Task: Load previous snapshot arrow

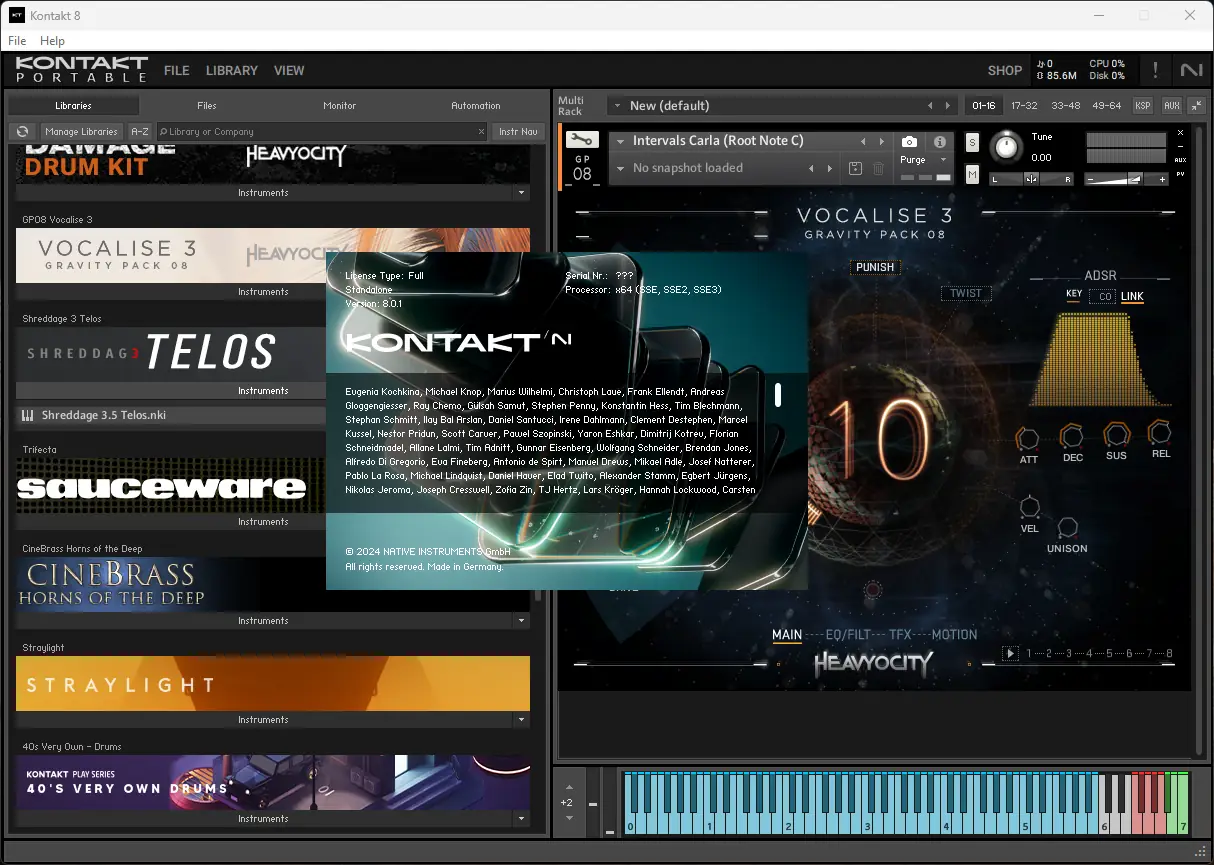Action: click(811, 168)
